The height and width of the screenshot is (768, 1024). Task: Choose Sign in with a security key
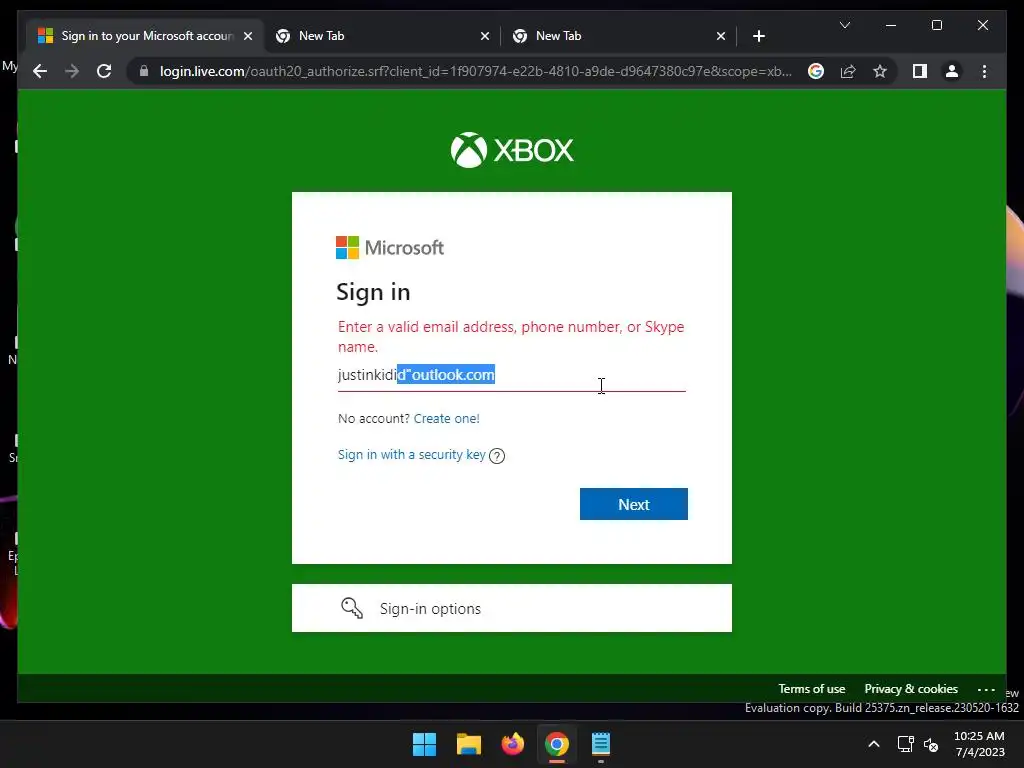pos(411,455)
